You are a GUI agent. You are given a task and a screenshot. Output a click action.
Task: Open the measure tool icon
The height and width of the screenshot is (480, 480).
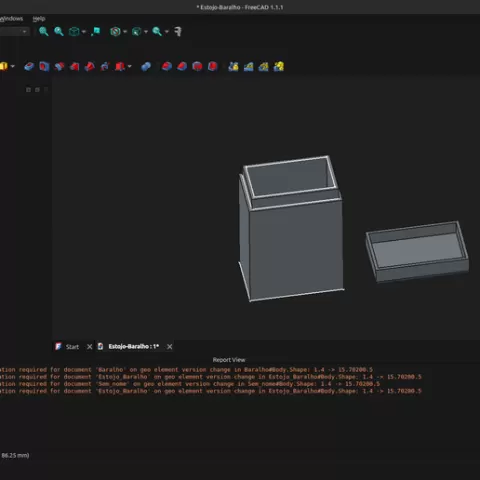coord(178,32)
